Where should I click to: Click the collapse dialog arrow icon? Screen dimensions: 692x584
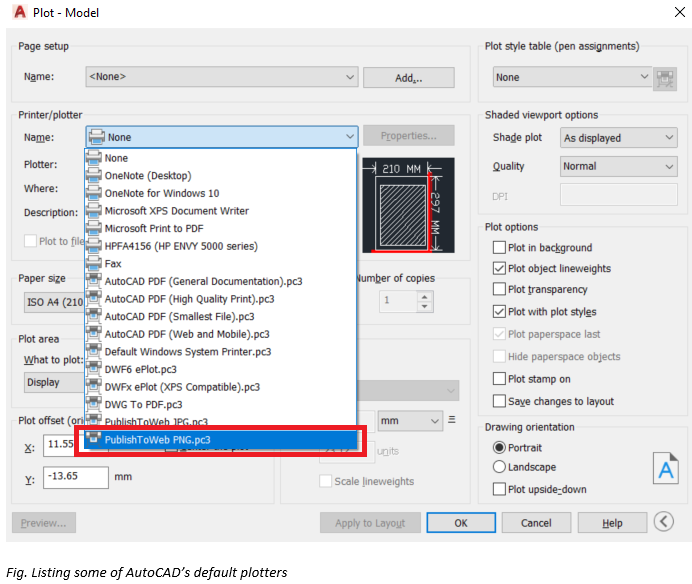tap(664, 522)
